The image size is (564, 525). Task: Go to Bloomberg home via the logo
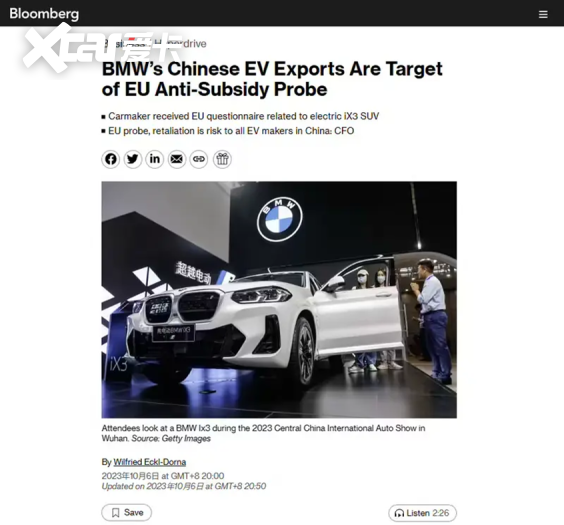44,14
